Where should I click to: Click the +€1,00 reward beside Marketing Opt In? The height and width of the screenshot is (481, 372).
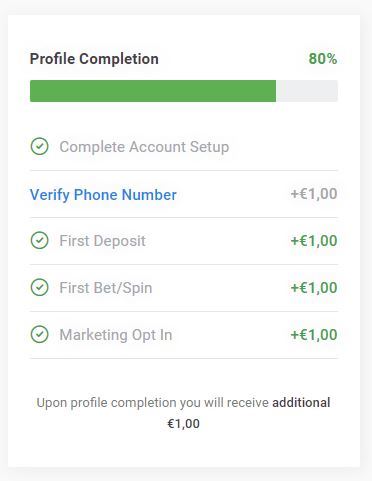(x=314, y=335)
